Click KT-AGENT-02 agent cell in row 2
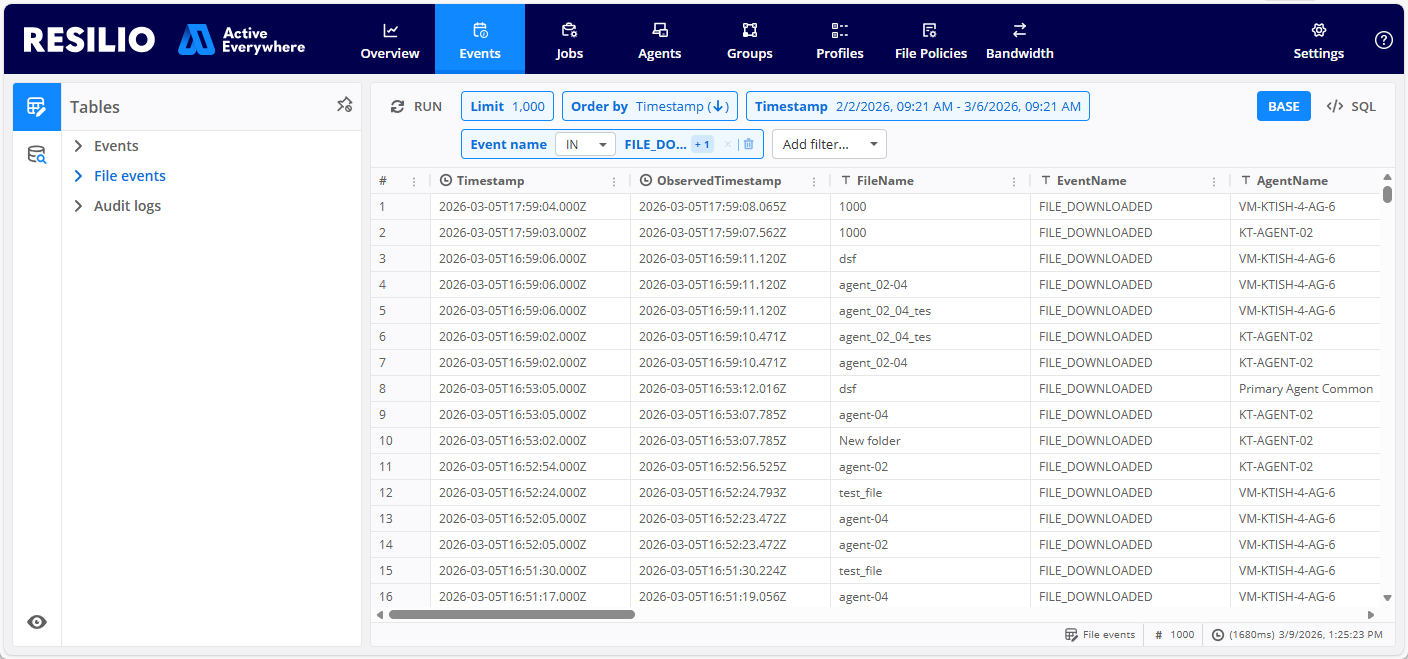 (1306, 233)
